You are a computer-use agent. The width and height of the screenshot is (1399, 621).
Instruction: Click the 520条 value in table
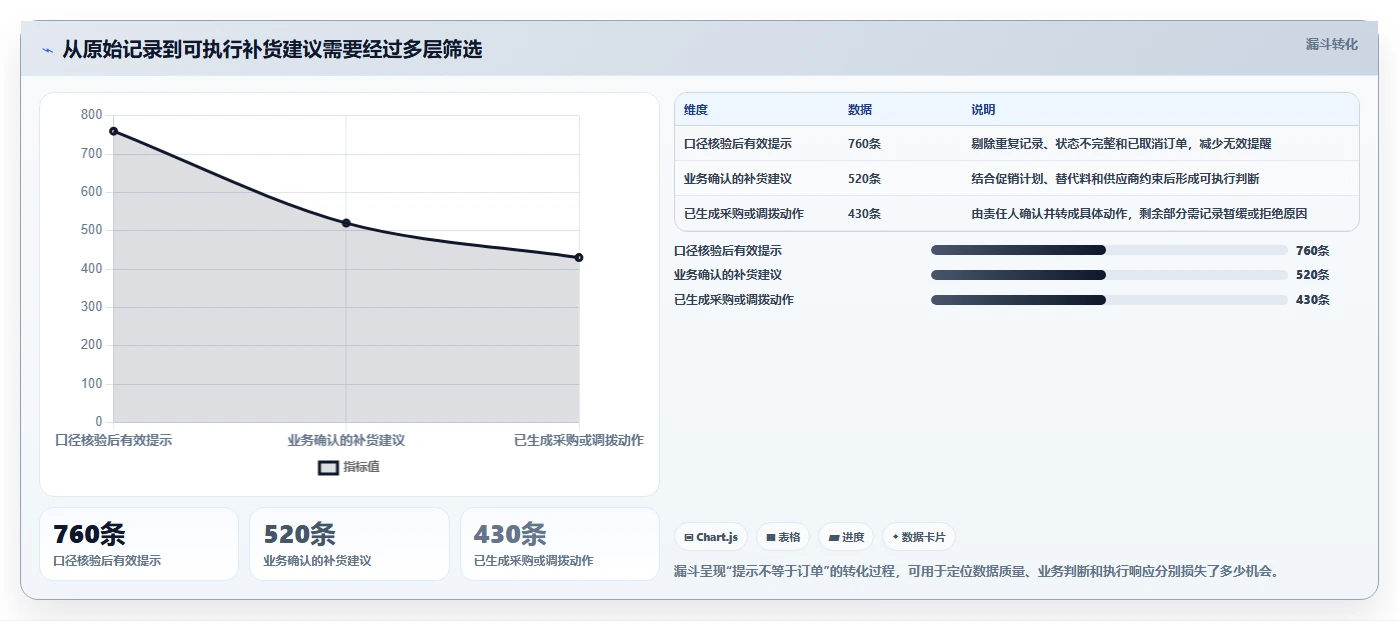864,179
